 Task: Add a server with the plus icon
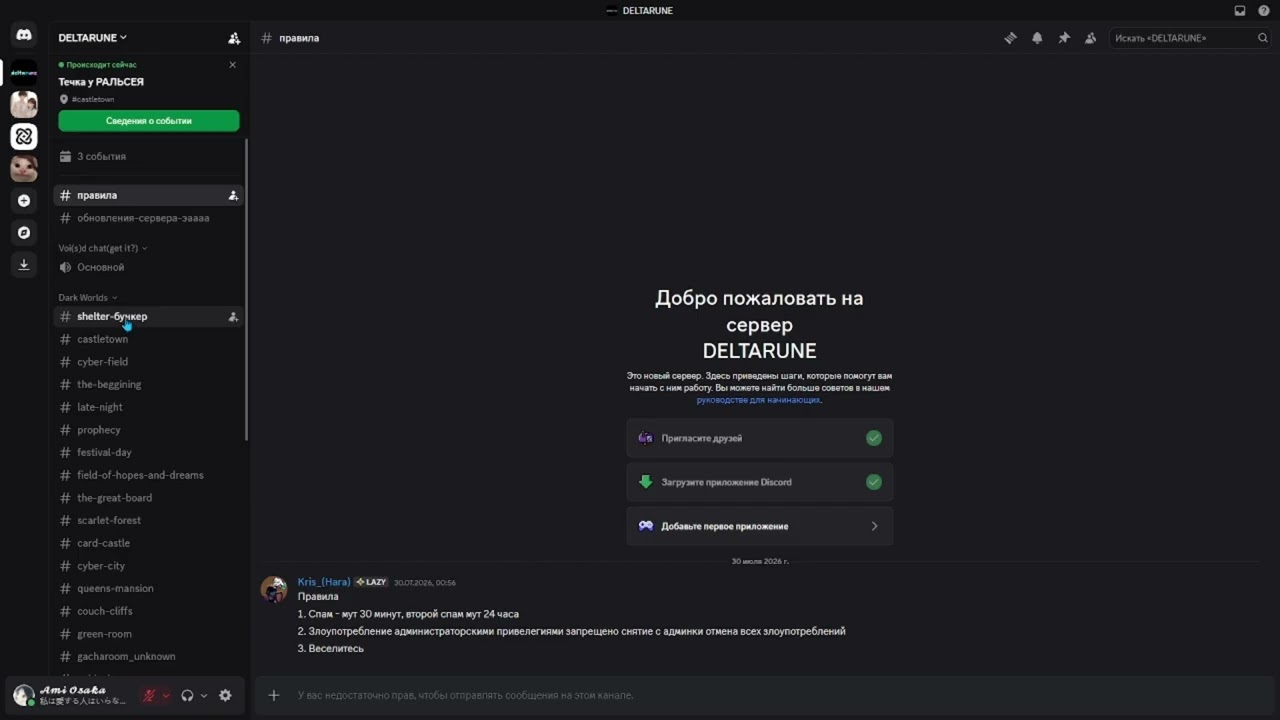click(x=24, y=200)
